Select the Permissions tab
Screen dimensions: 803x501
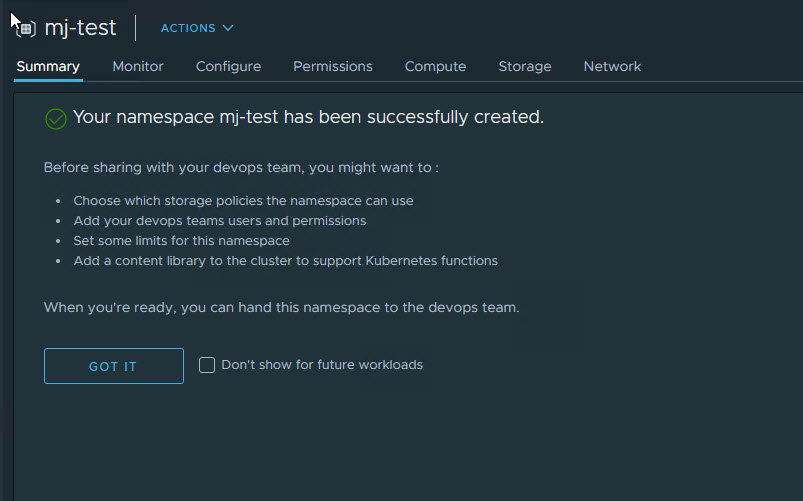[333, 66]
